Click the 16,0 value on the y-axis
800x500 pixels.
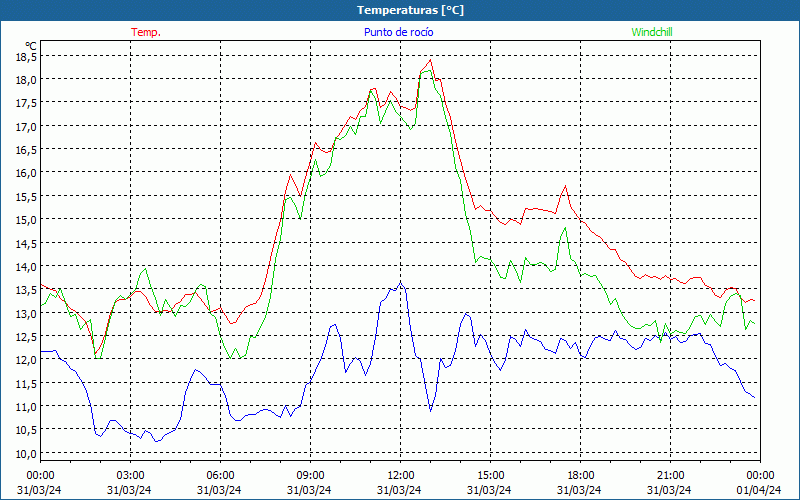(x=26, y=173)
